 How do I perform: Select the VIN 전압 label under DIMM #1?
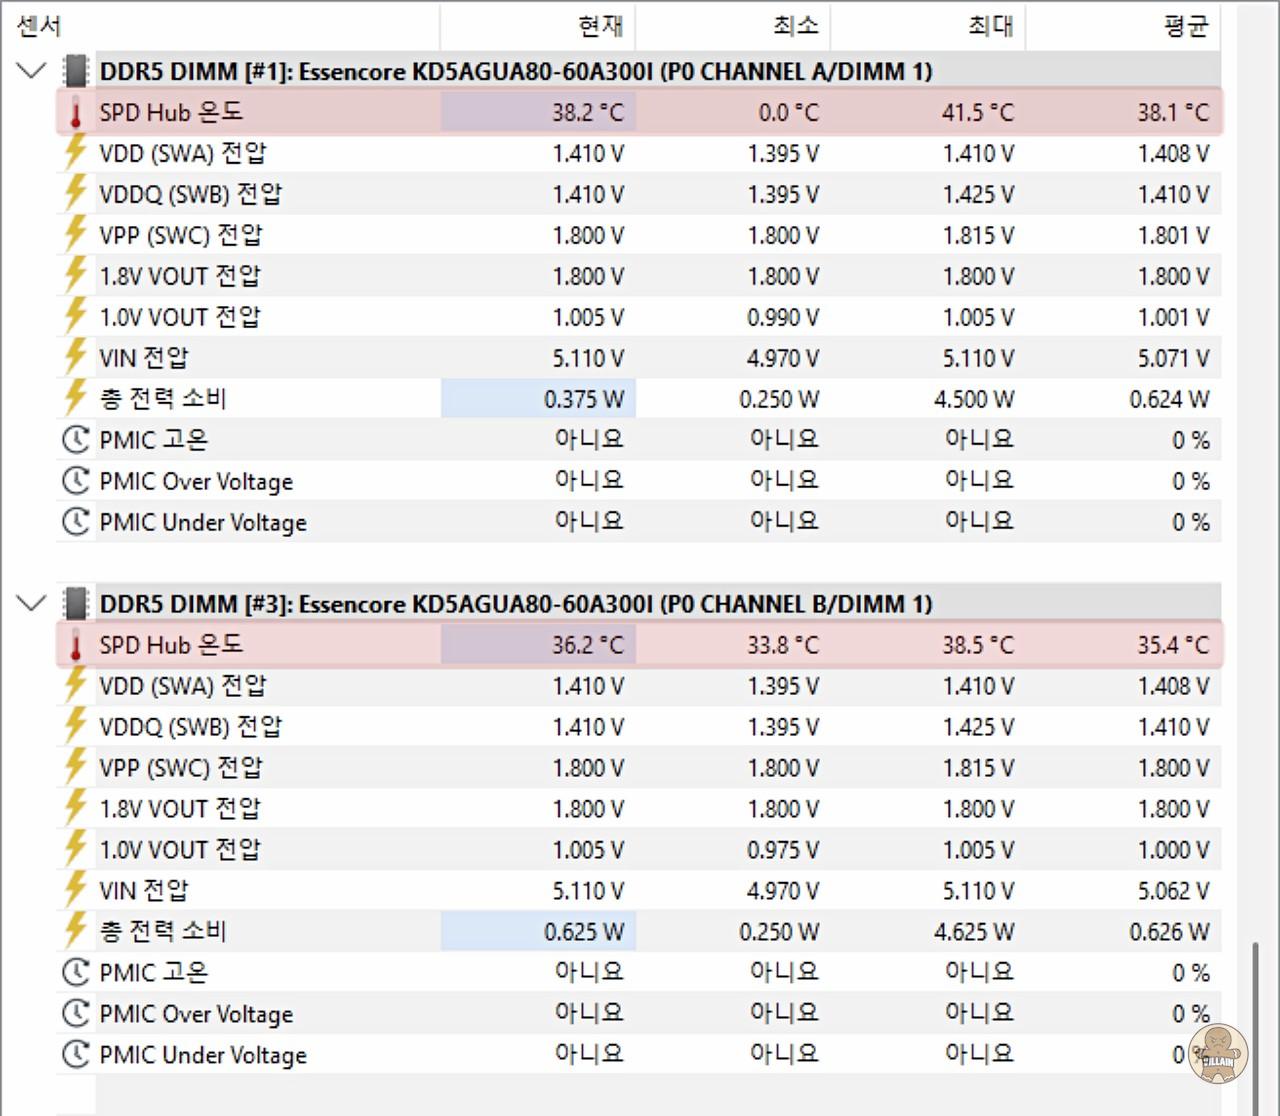pos(144,358)
